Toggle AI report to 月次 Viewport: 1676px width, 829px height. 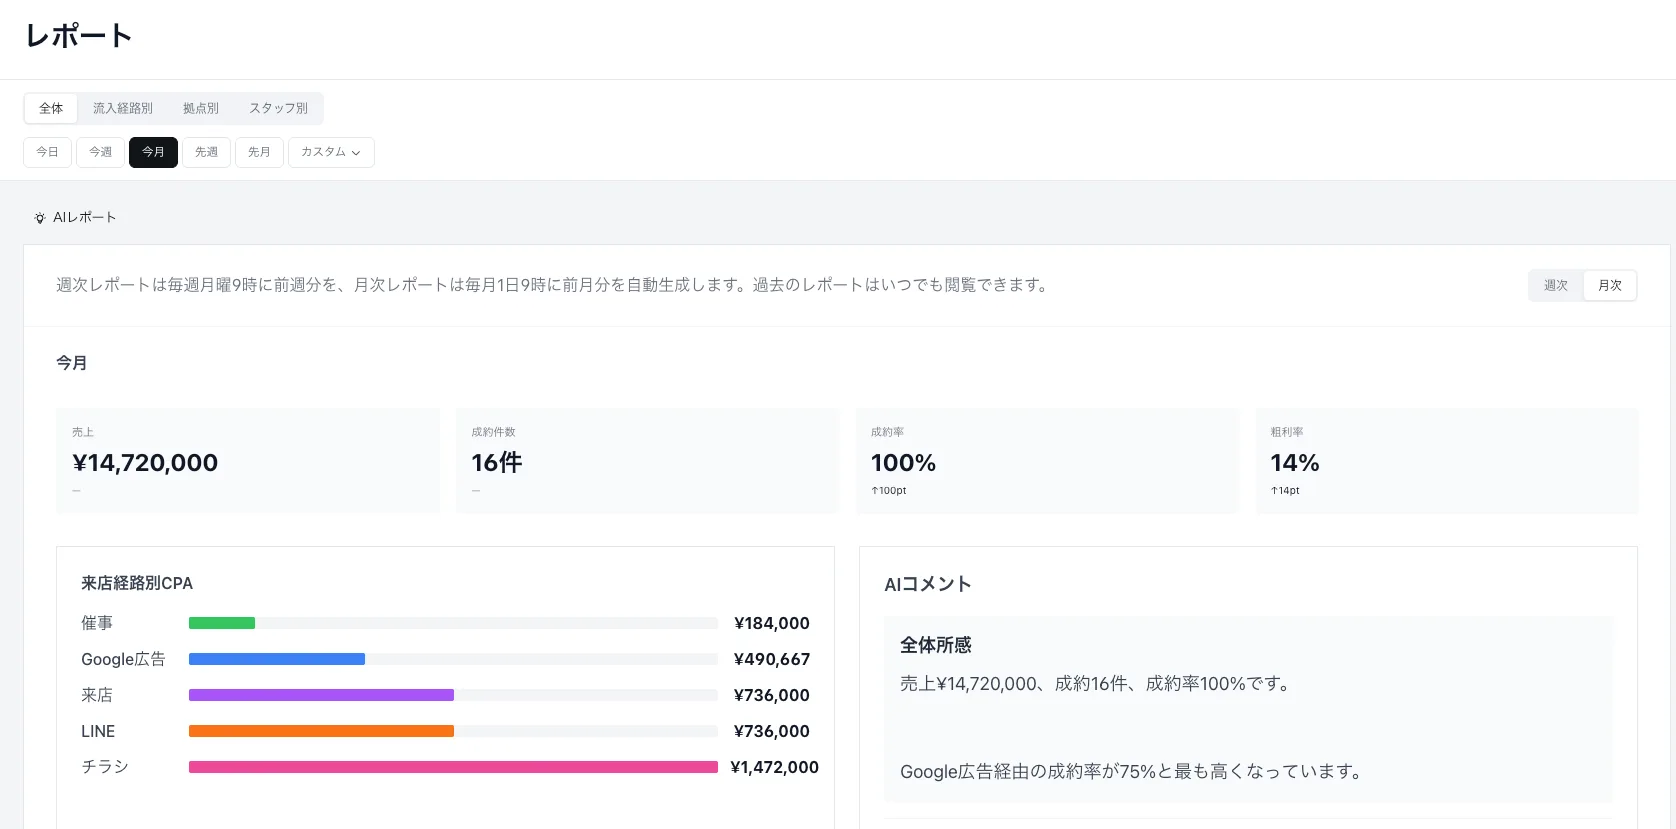(x=1610, y=285)
